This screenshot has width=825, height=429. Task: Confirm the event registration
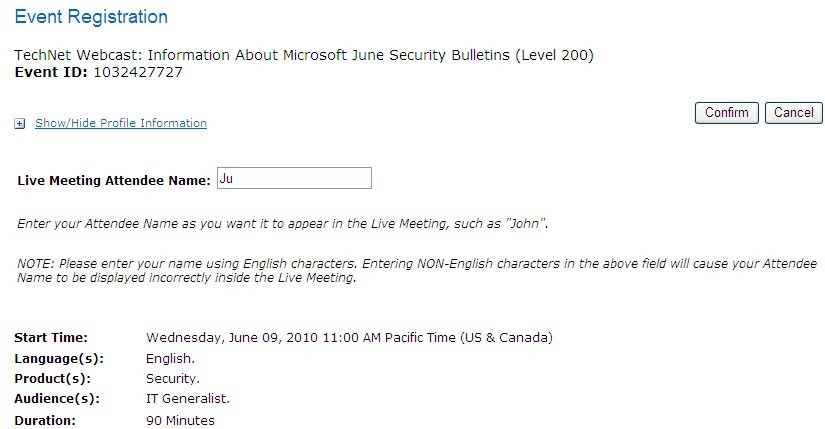pos(727,113)
